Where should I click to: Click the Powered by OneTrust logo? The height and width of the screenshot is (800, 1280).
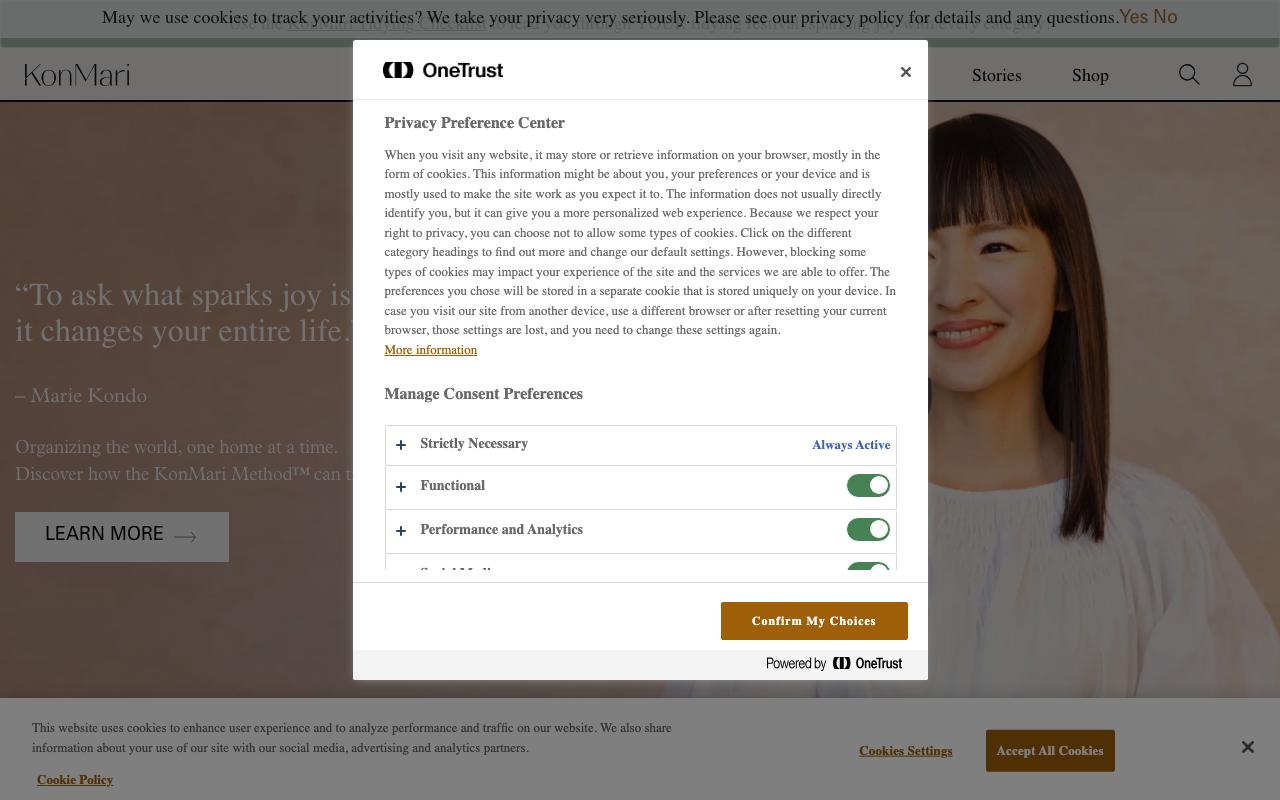834,663
